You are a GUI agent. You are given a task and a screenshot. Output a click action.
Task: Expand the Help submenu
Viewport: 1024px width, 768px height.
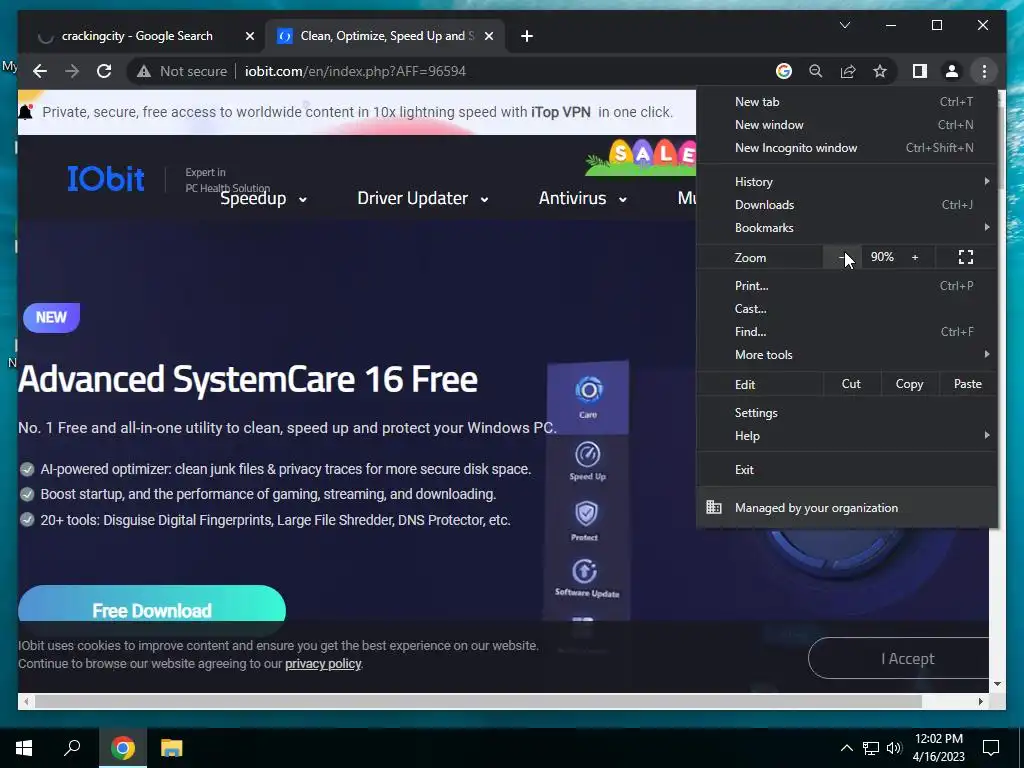click(847, 436)
